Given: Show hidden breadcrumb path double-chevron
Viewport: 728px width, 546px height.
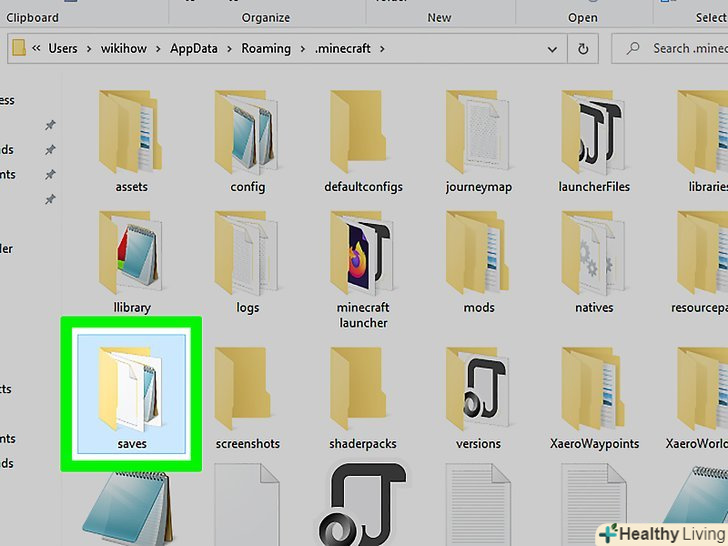Looking at the screenshot, I should pyautogui.click(x=36, y=48).
